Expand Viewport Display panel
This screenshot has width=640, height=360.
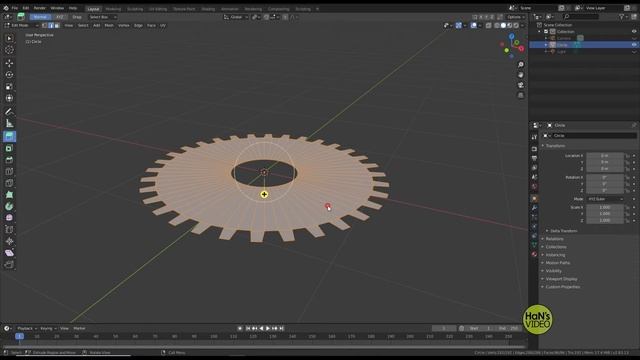(x=561, y=279)
